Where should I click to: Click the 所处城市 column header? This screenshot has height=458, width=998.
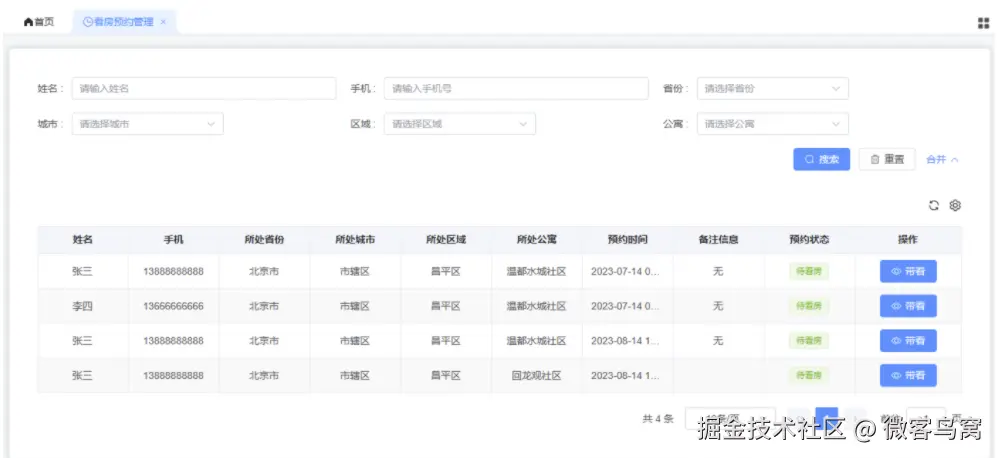355,240
